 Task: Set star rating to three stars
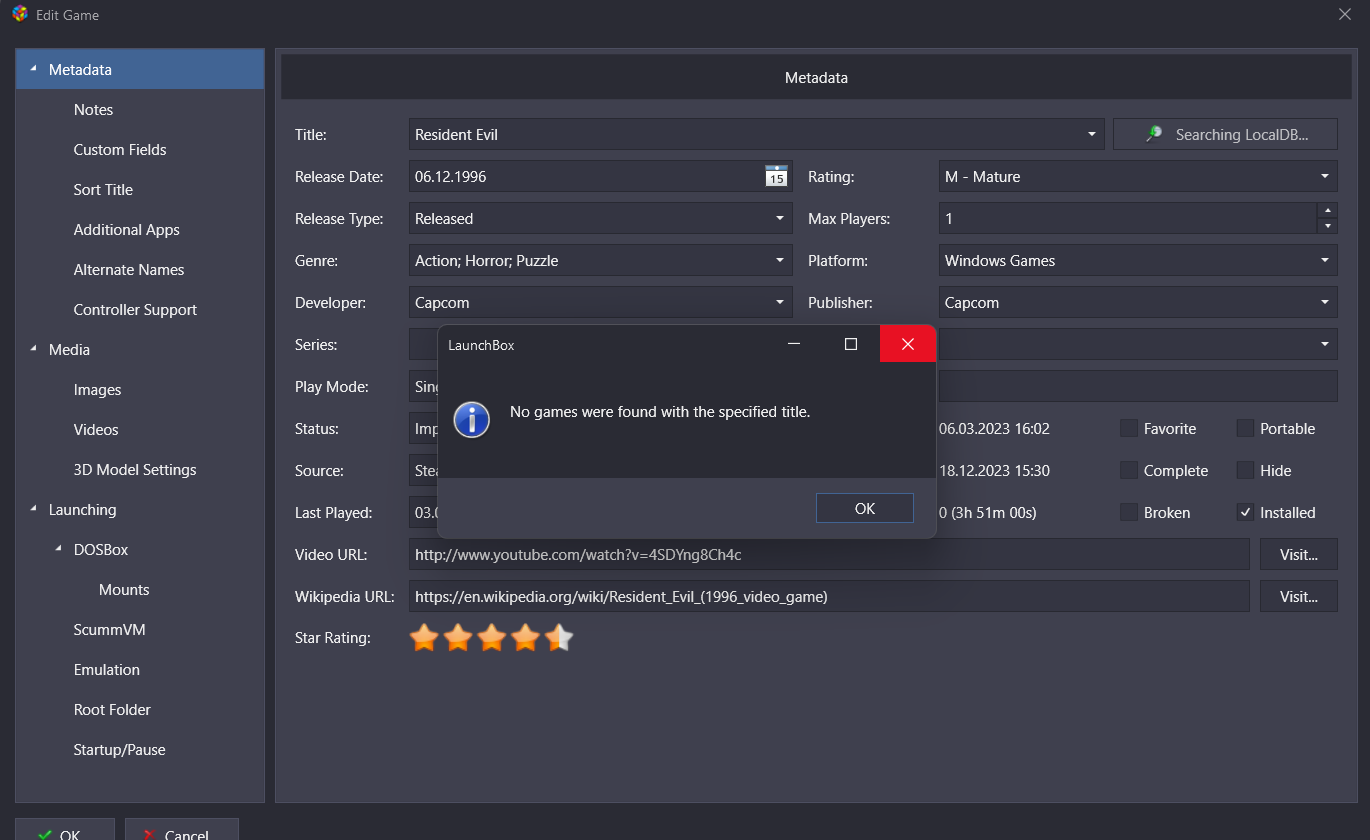[x=492, y=638]
